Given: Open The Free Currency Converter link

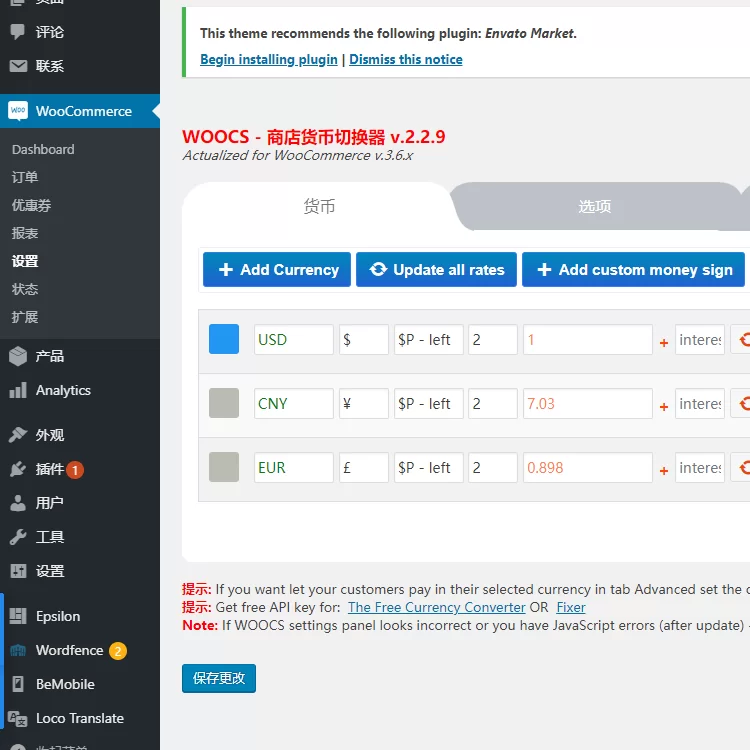Looking at the screenshot, I should [436, 607].
